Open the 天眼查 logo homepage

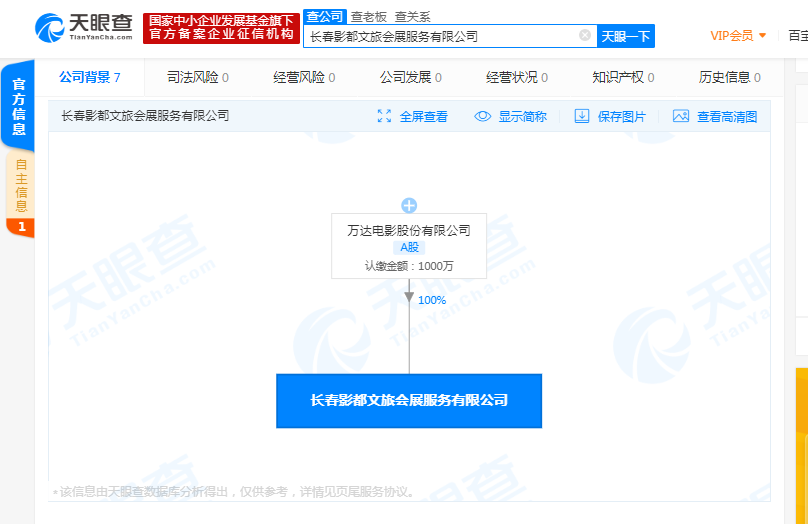point(84,28)
